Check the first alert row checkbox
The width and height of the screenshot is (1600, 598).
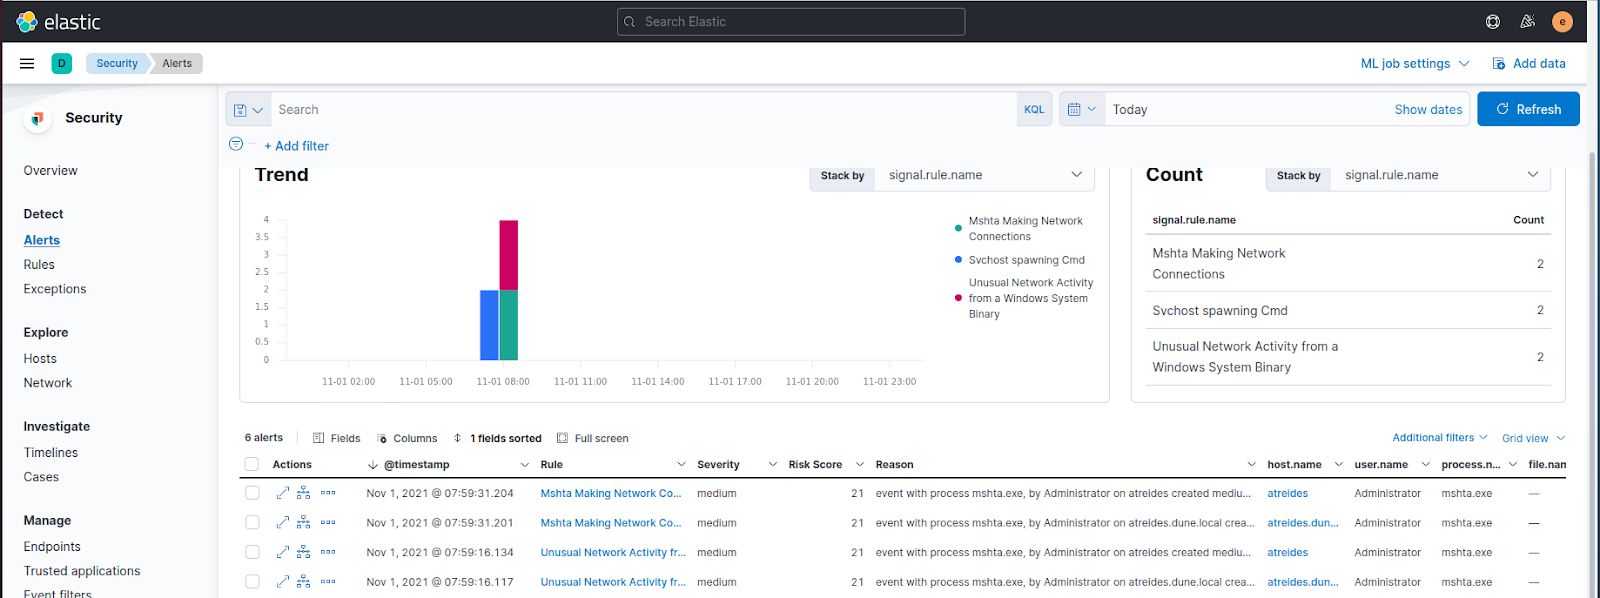pos(252,493)
